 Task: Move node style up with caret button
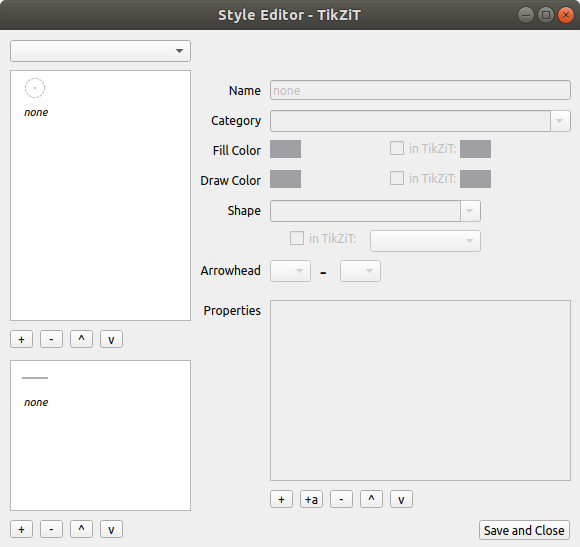(x=81, y=339)
